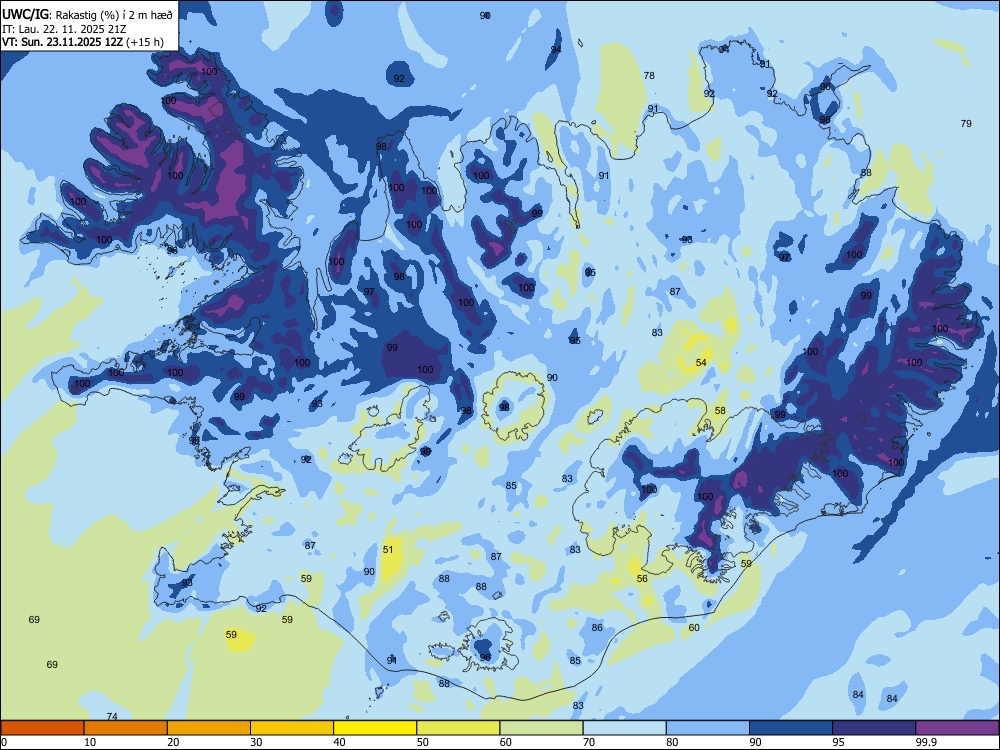Click the 'VT: Sun. 23.11.2025 12Z (+15 h)' line
The width and height of the screenshot is (1000, 750).
point(83,42)
